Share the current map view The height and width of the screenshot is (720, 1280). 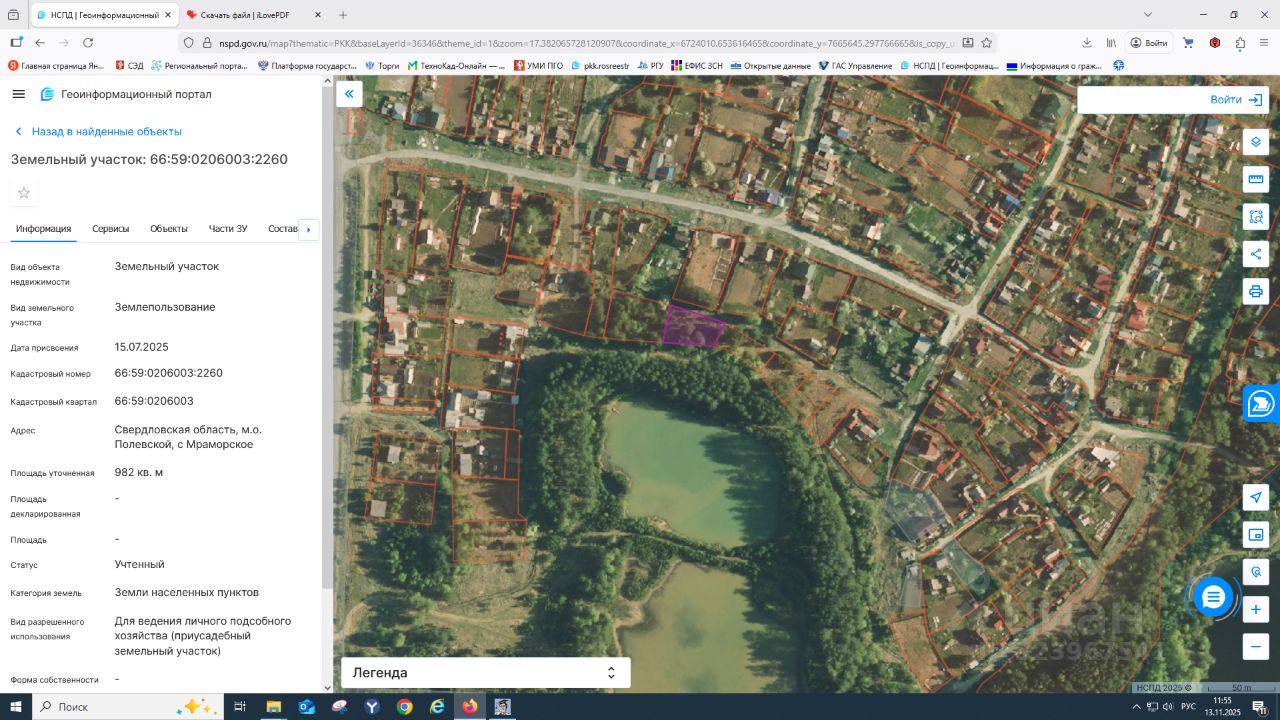(1256, 254)
